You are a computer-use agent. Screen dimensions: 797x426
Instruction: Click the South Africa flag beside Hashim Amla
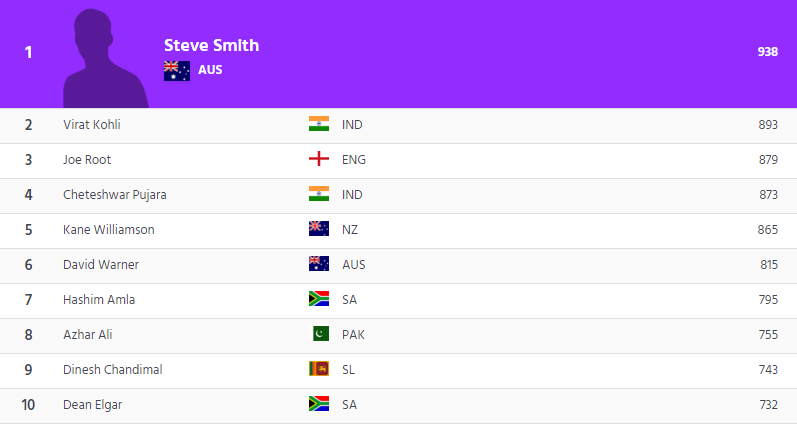(x=319, y=298)
